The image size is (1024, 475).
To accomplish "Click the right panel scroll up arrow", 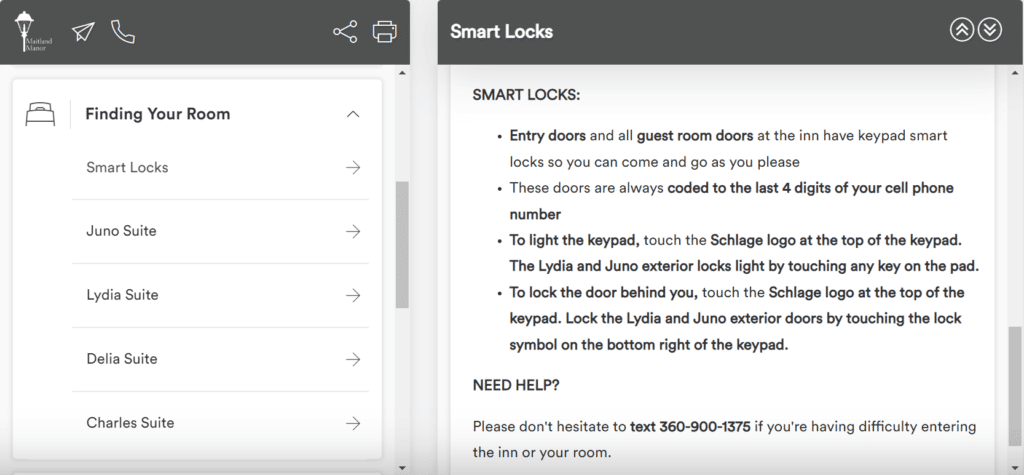I will (x=1015, y=73).
